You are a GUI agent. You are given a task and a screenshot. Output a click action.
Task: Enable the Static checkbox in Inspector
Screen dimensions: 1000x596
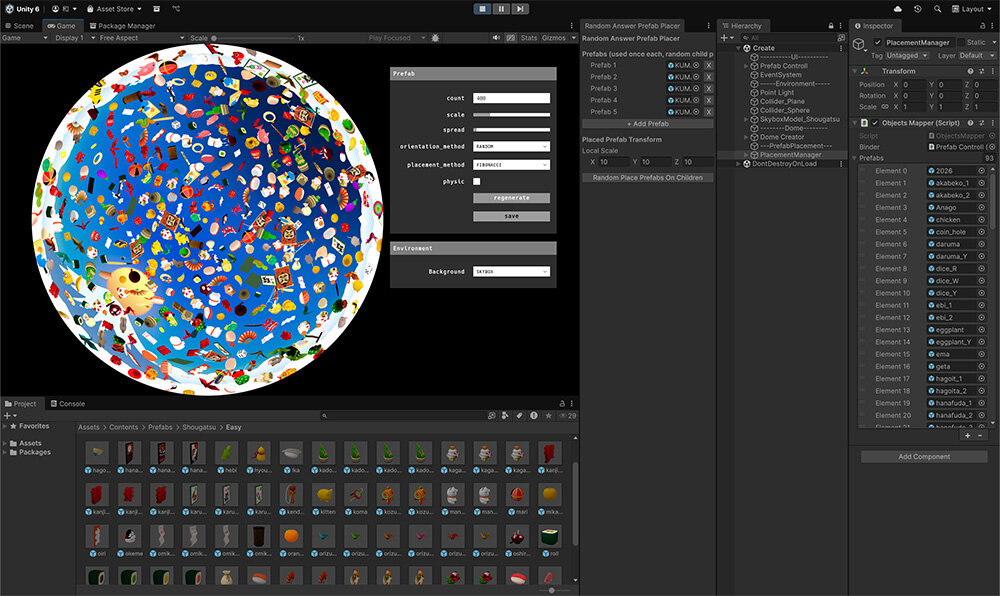[961, 42]
